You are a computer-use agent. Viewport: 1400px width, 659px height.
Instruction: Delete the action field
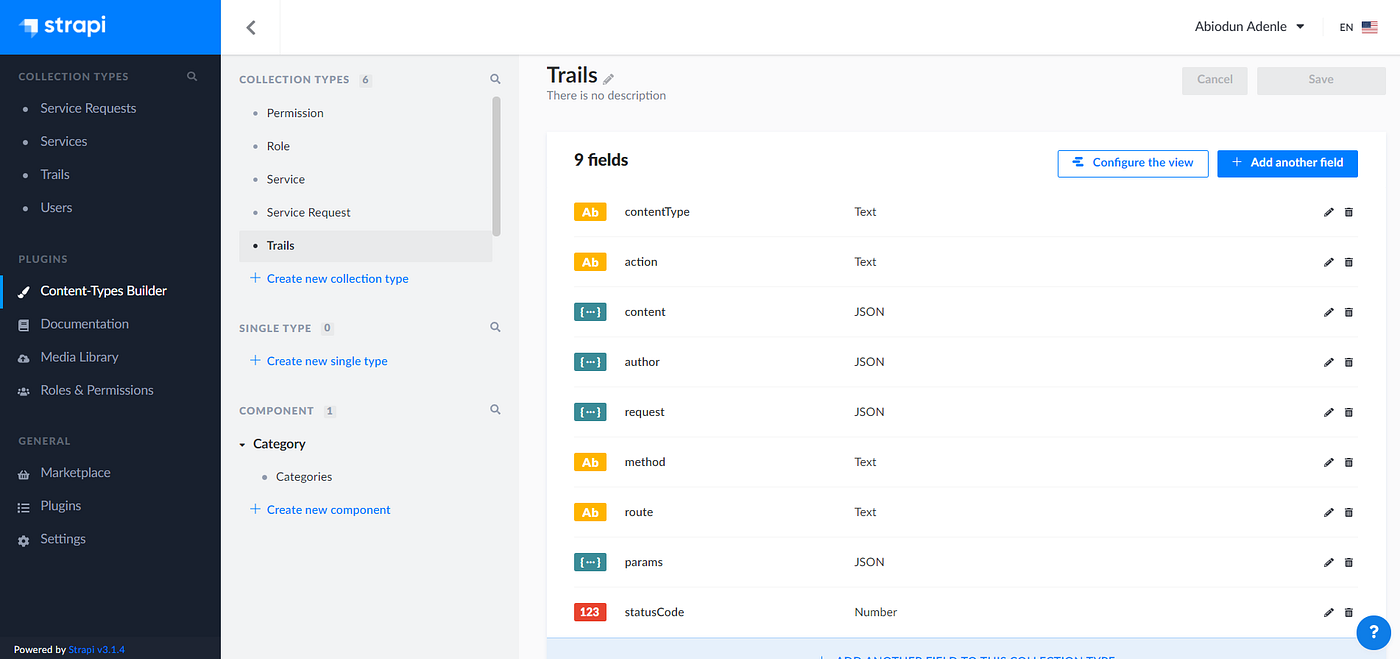(x=1349, y=261)
